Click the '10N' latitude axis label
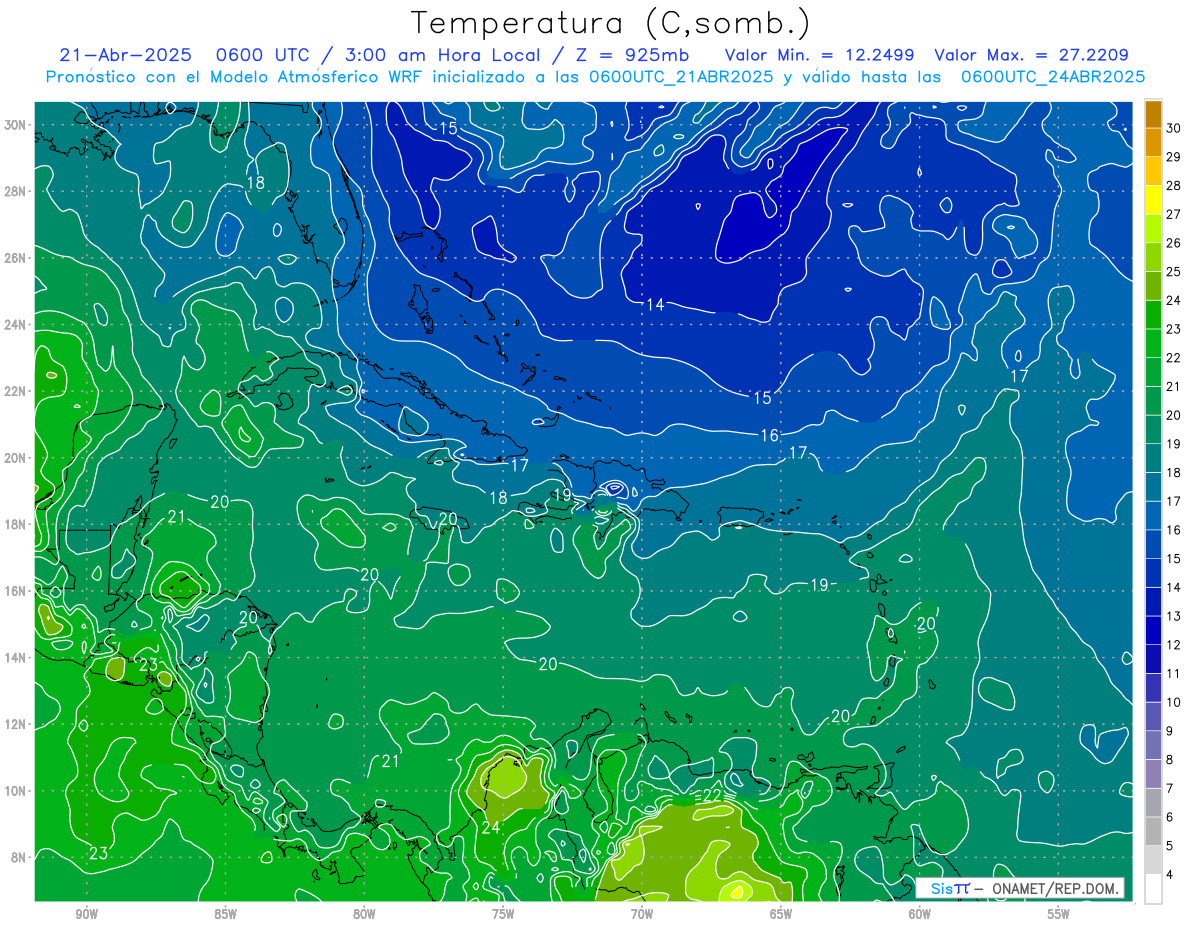This screenshot has height=927, width=1200. point(17,790)
